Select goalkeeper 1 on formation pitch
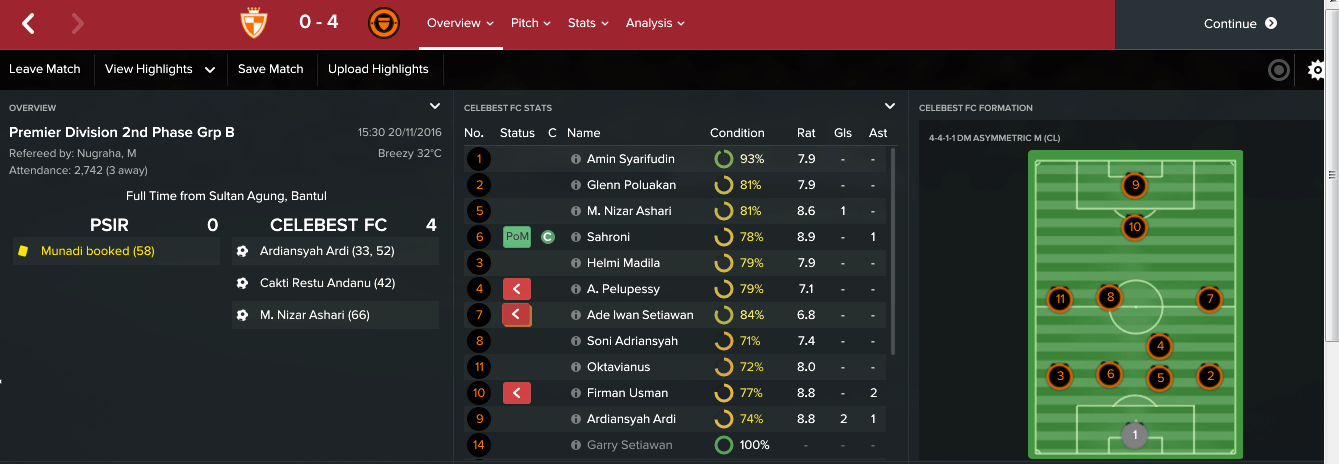Viewport: 1339px width, 464px height. [x=1133, y=435]
